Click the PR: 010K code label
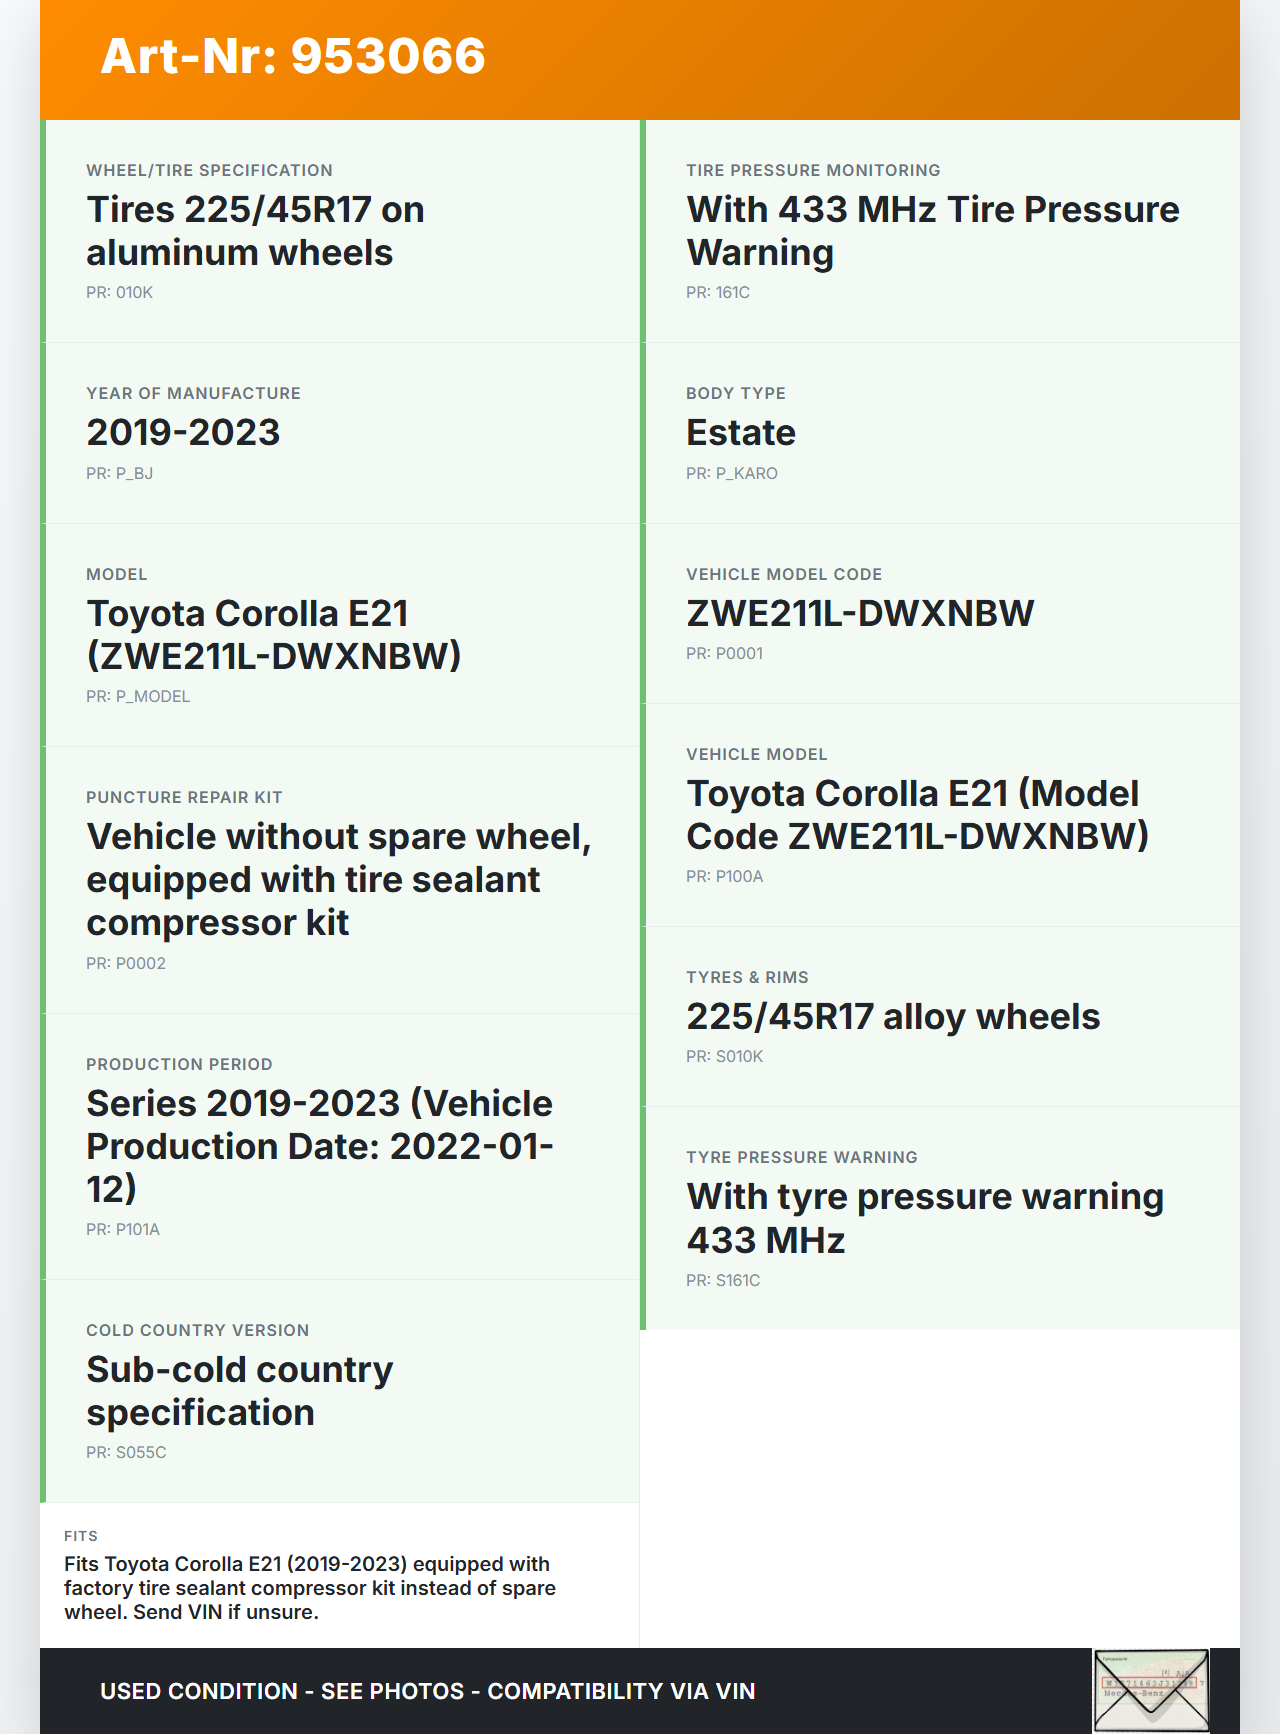Viewport: 1280px width, 1735px height. click(x=120, y=293)
